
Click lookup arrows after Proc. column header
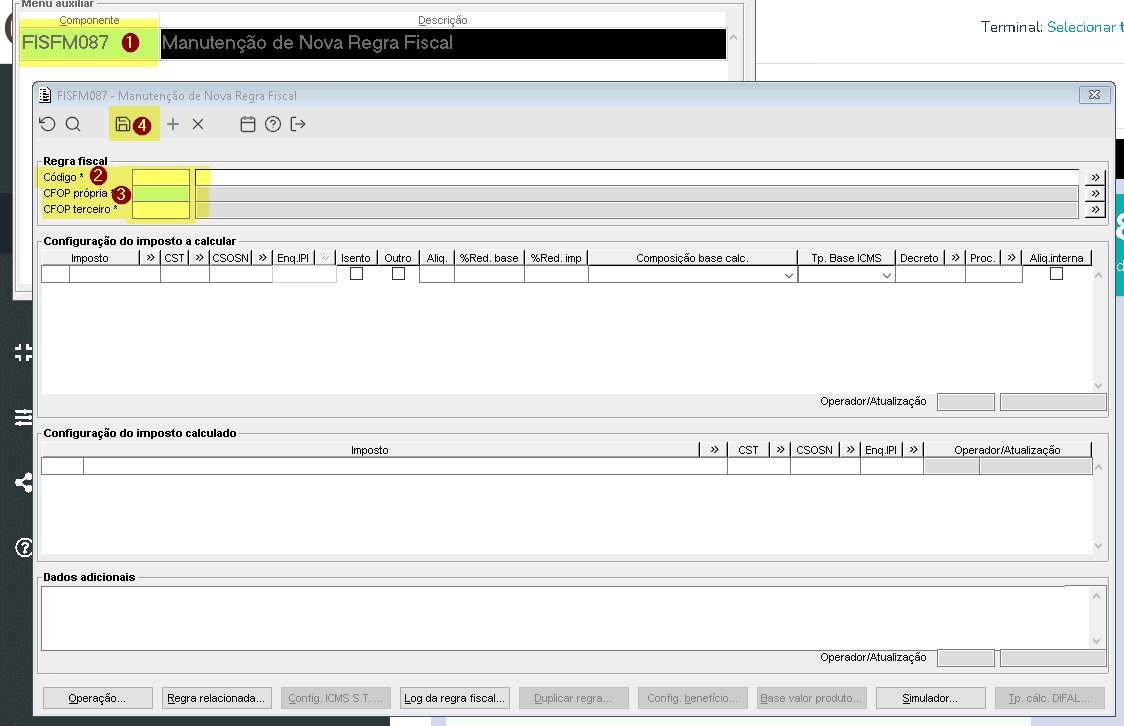1011,257
